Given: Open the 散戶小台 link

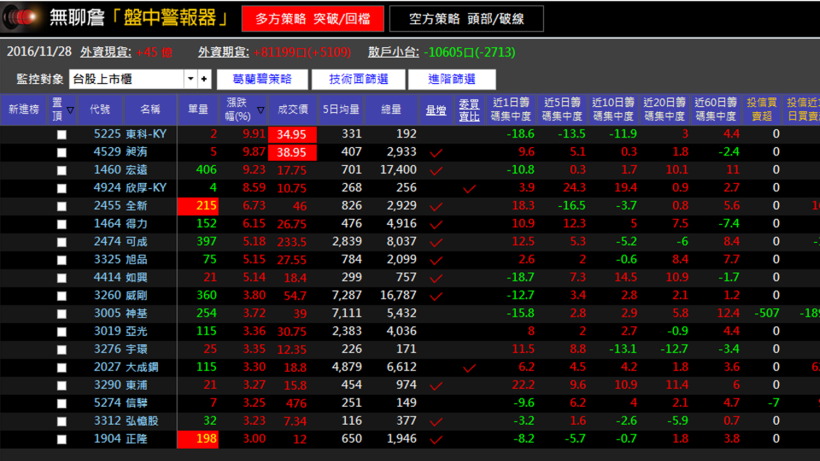Looking at the screenshot, I should (x=393, y=52).
